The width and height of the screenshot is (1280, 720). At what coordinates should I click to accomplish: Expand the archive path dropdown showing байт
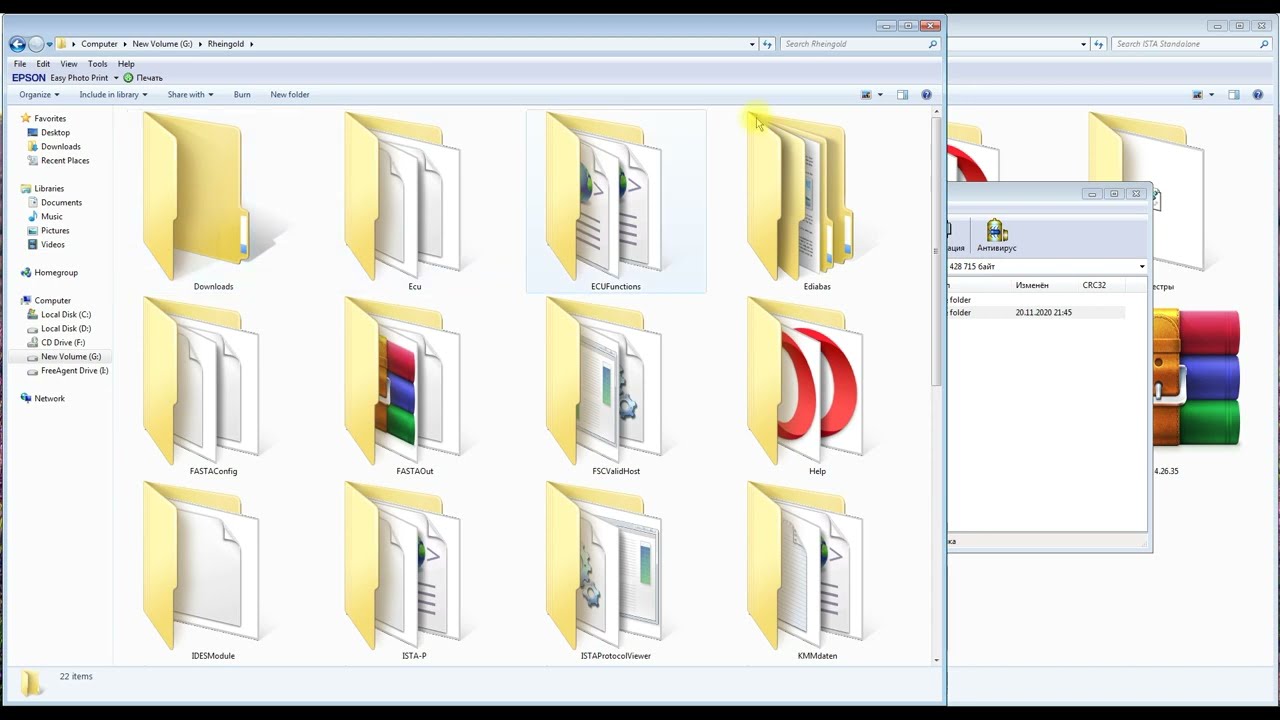1142,267
